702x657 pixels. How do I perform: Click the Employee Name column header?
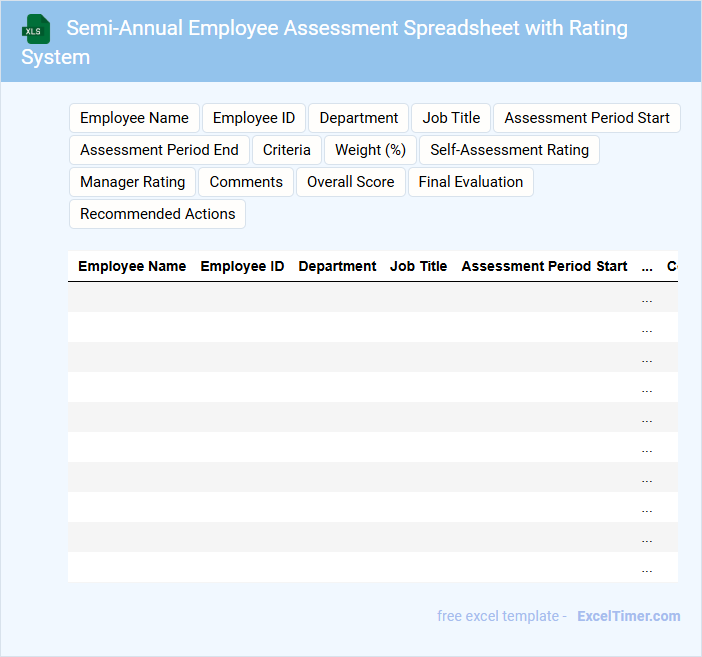click(x=132, y=267)
